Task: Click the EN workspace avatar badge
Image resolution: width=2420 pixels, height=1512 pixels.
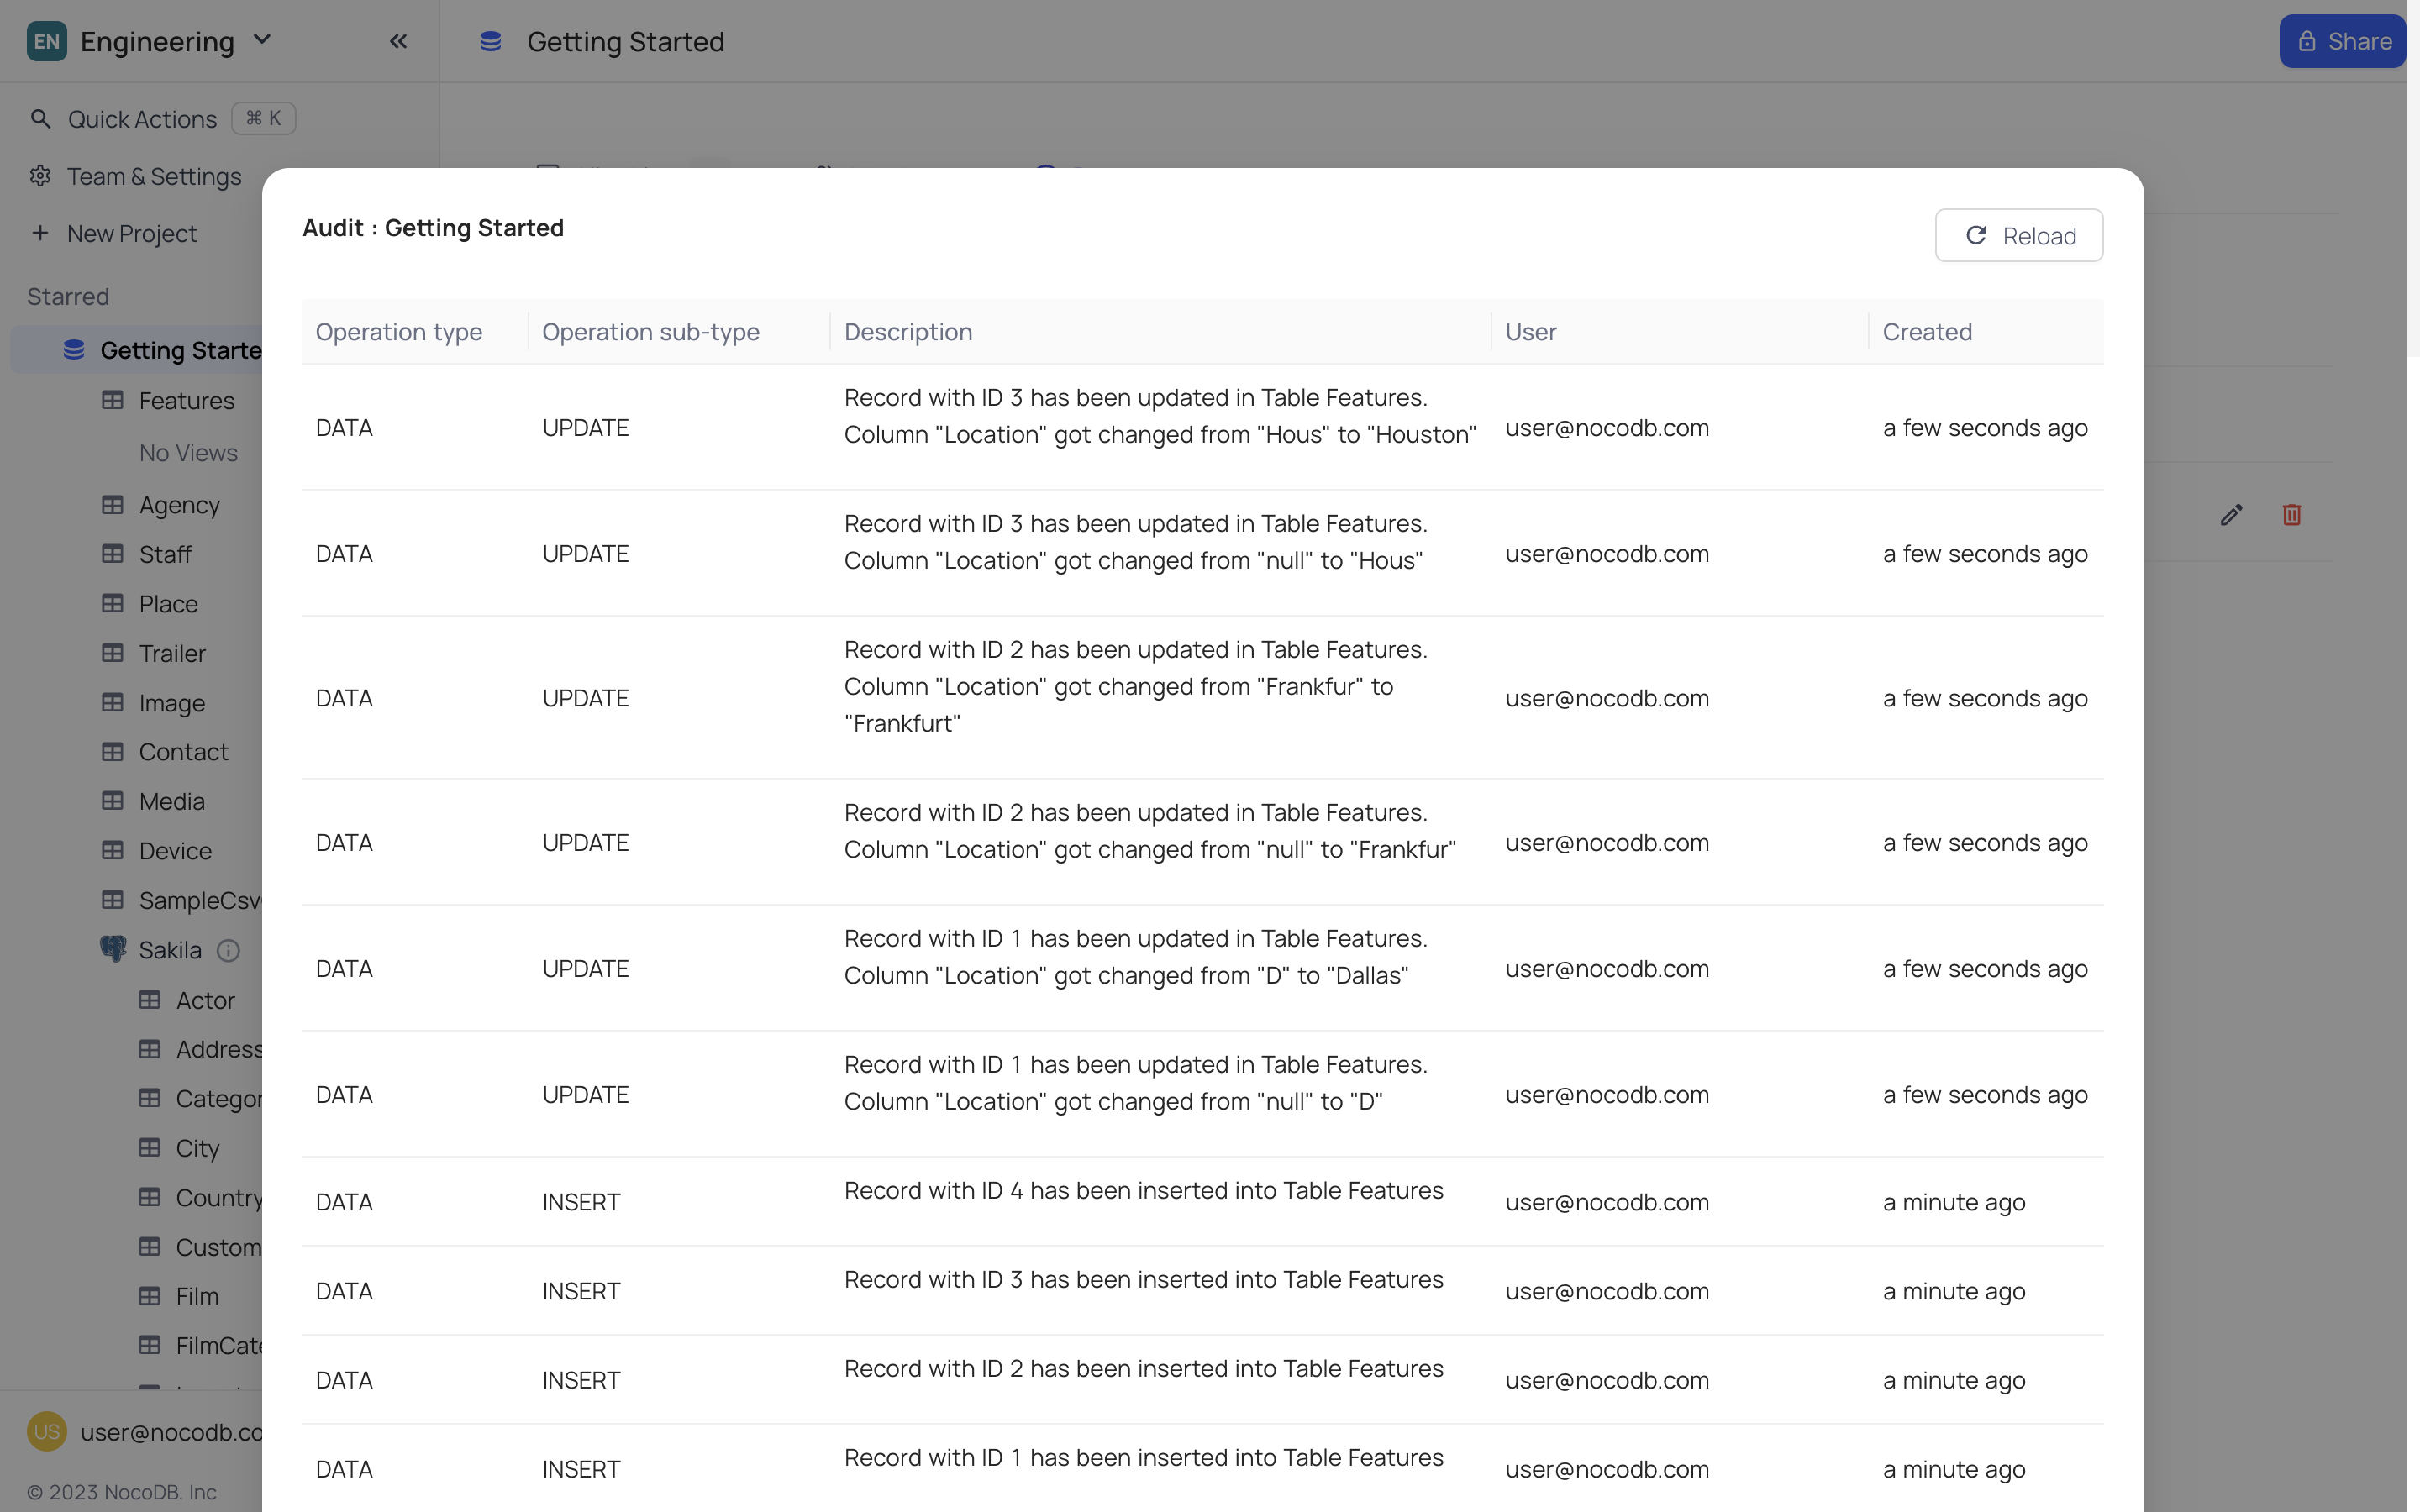Action: [x=46, y=41]
